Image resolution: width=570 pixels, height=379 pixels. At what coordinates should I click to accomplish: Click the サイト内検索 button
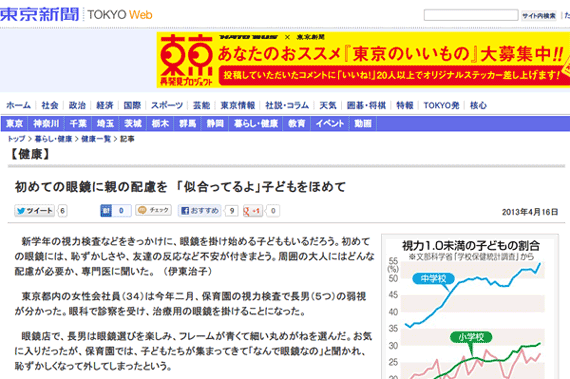pyautogui.click(x=539, y=16)
